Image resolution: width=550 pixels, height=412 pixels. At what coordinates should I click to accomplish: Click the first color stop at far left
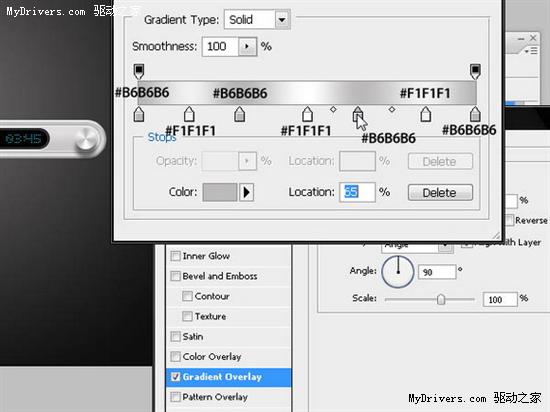pos(139,114)
